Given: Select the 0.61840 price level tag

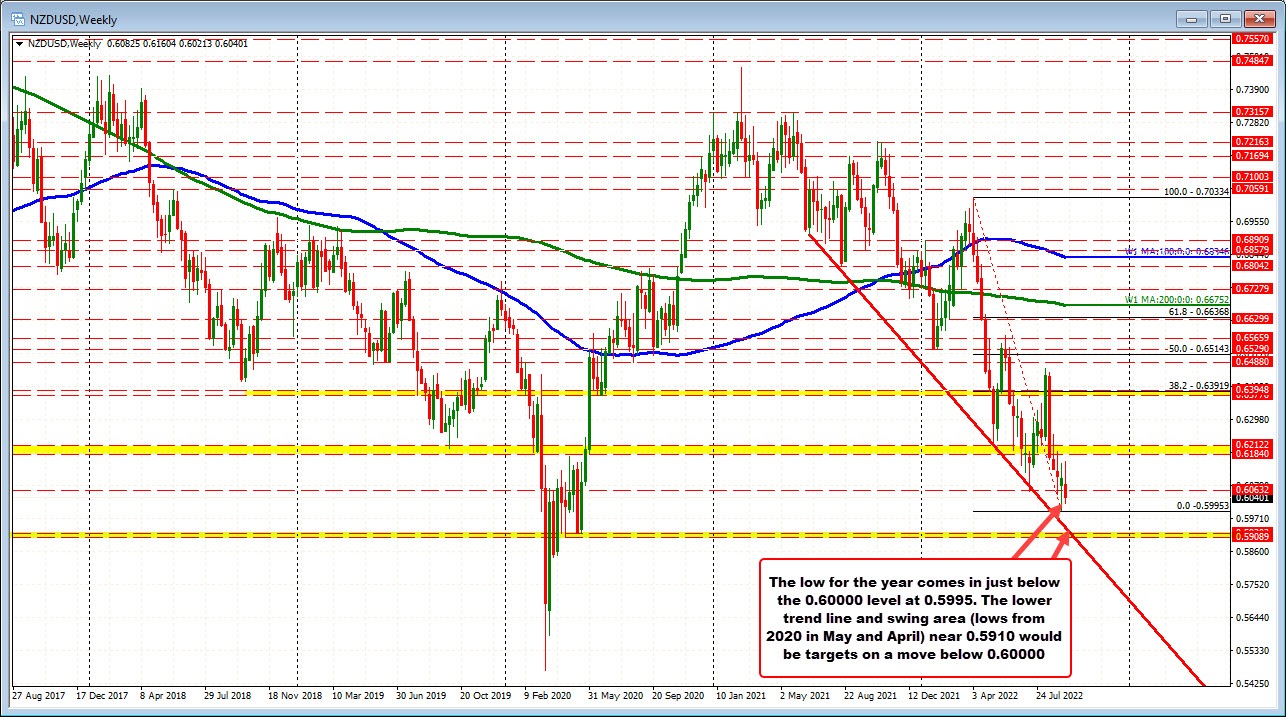Looking at the screenshot, I should (x=1252, y=453).
